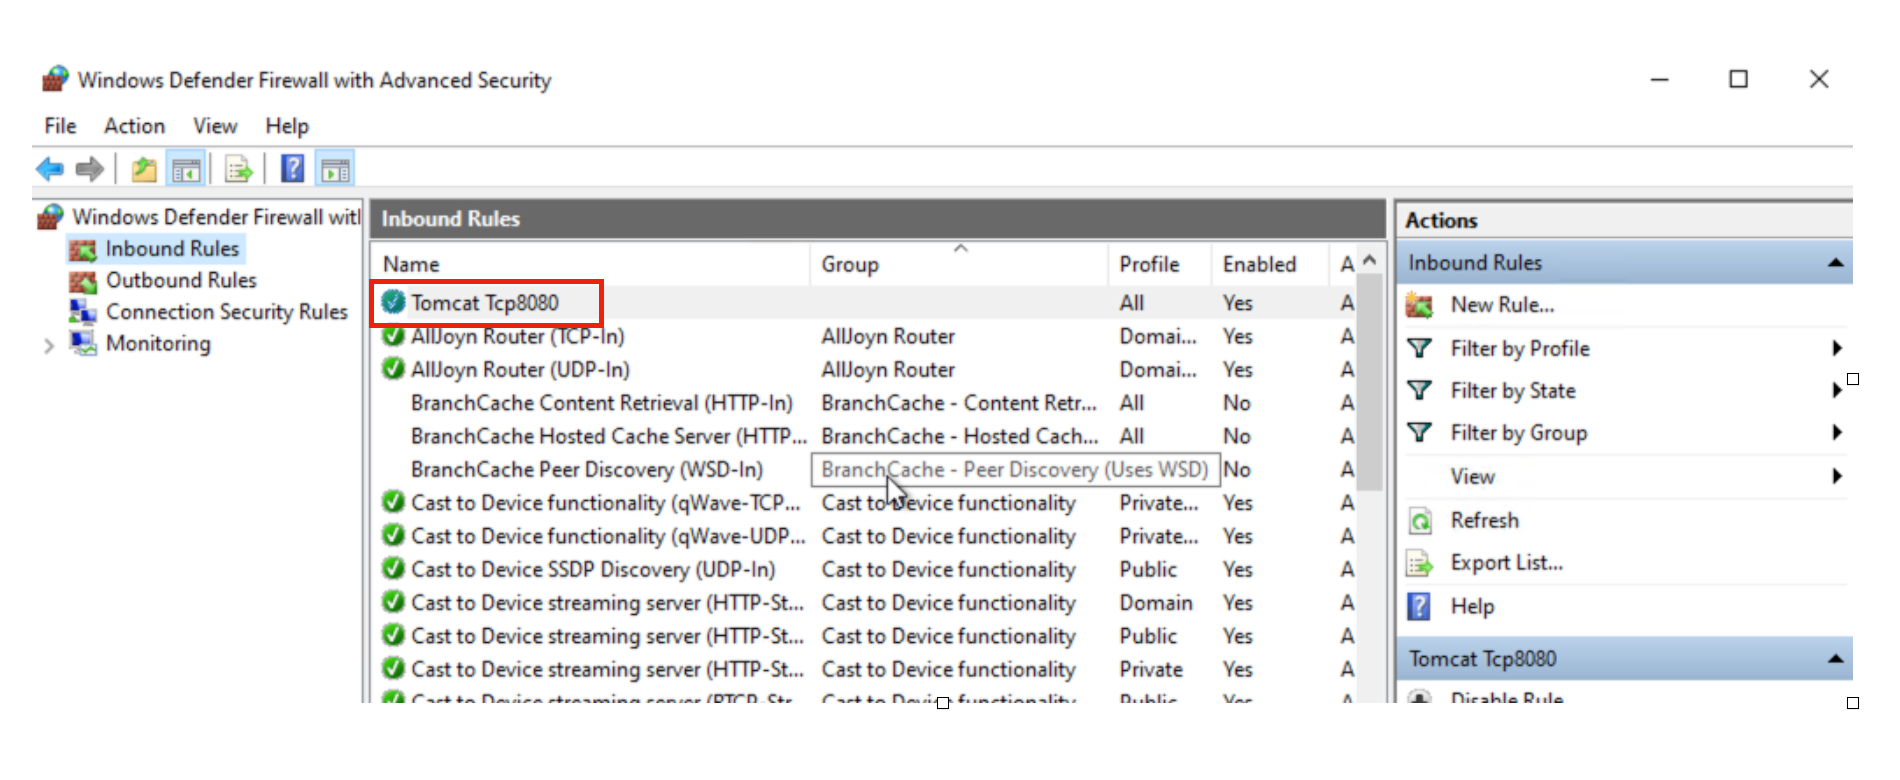Viewport: 1900px width, 780px height.
Task: Click the check icon of Tomcat Tcp8080 rule
Action: tap(393, 301)
